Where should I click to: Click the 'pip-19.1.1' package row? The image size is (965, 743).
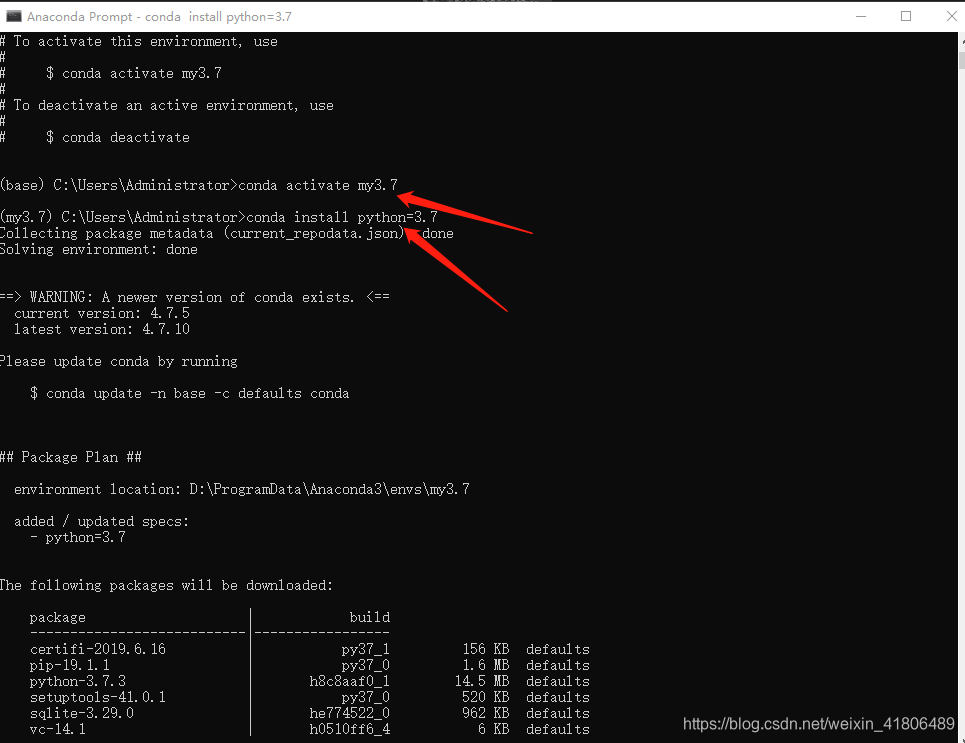pyautogui.click(x=310, y=665)
